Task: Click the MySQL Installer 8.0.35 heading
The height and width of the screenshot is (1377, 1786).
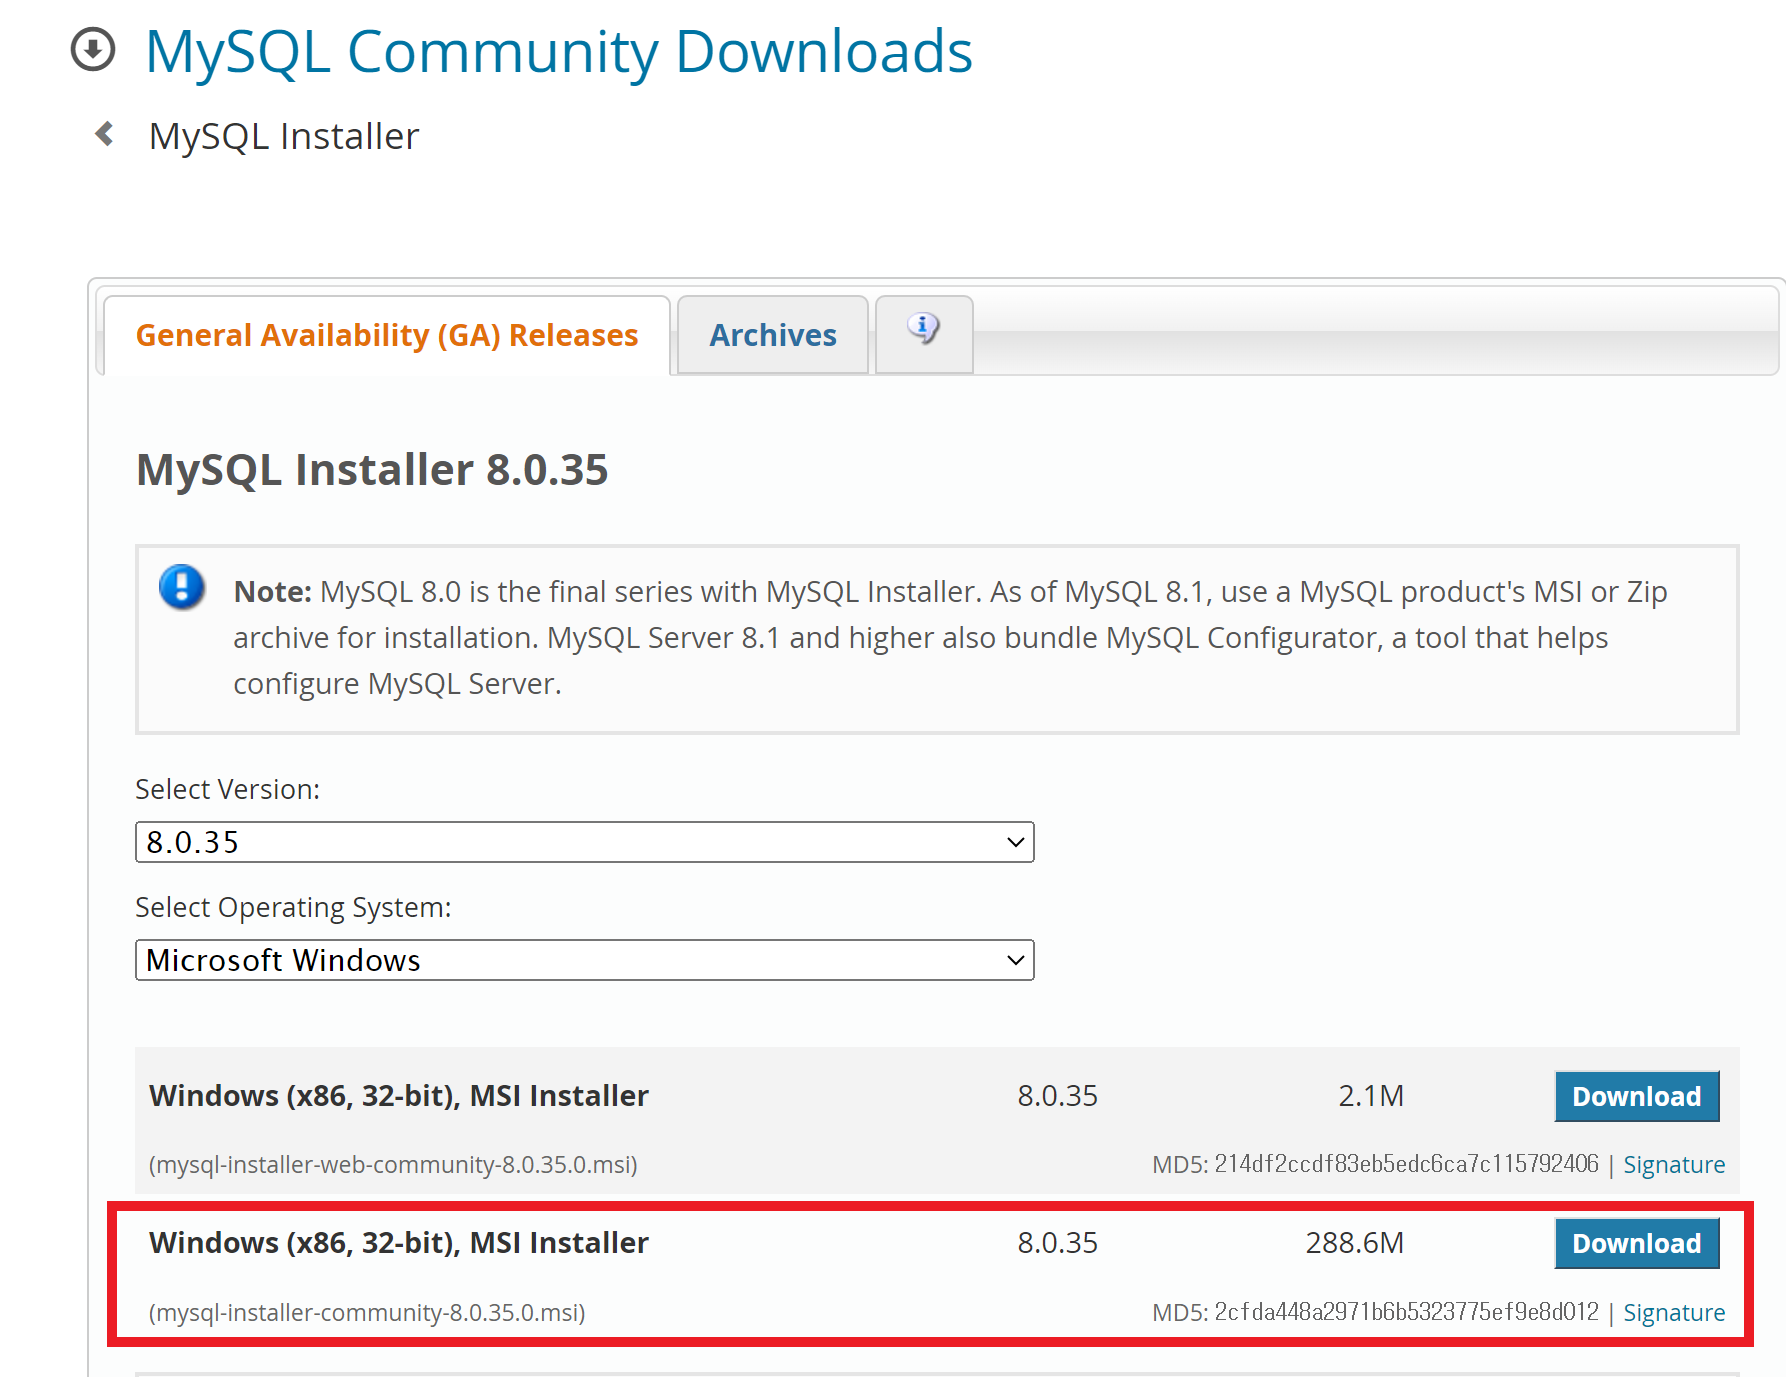Action: click(x=372, y=469)
